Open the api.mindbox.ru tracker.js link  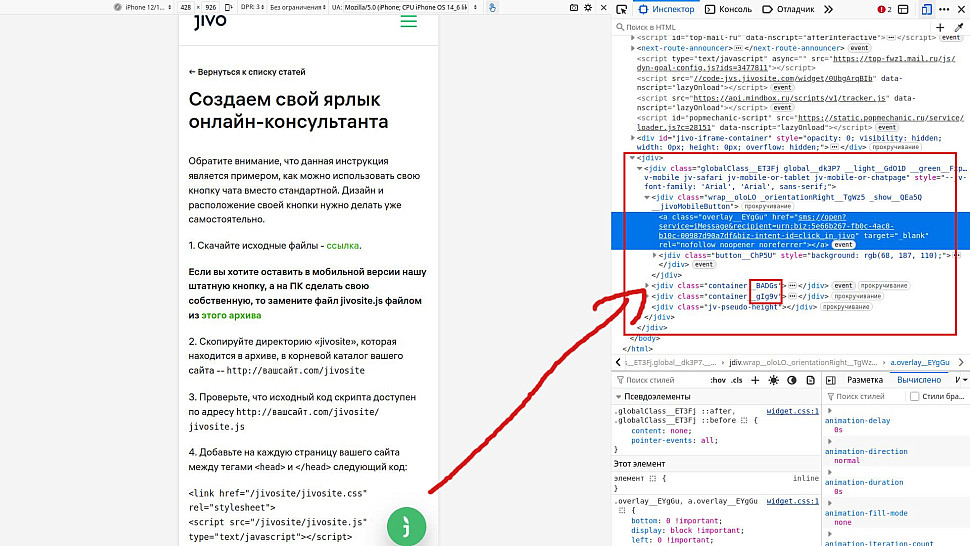[789, 98]
